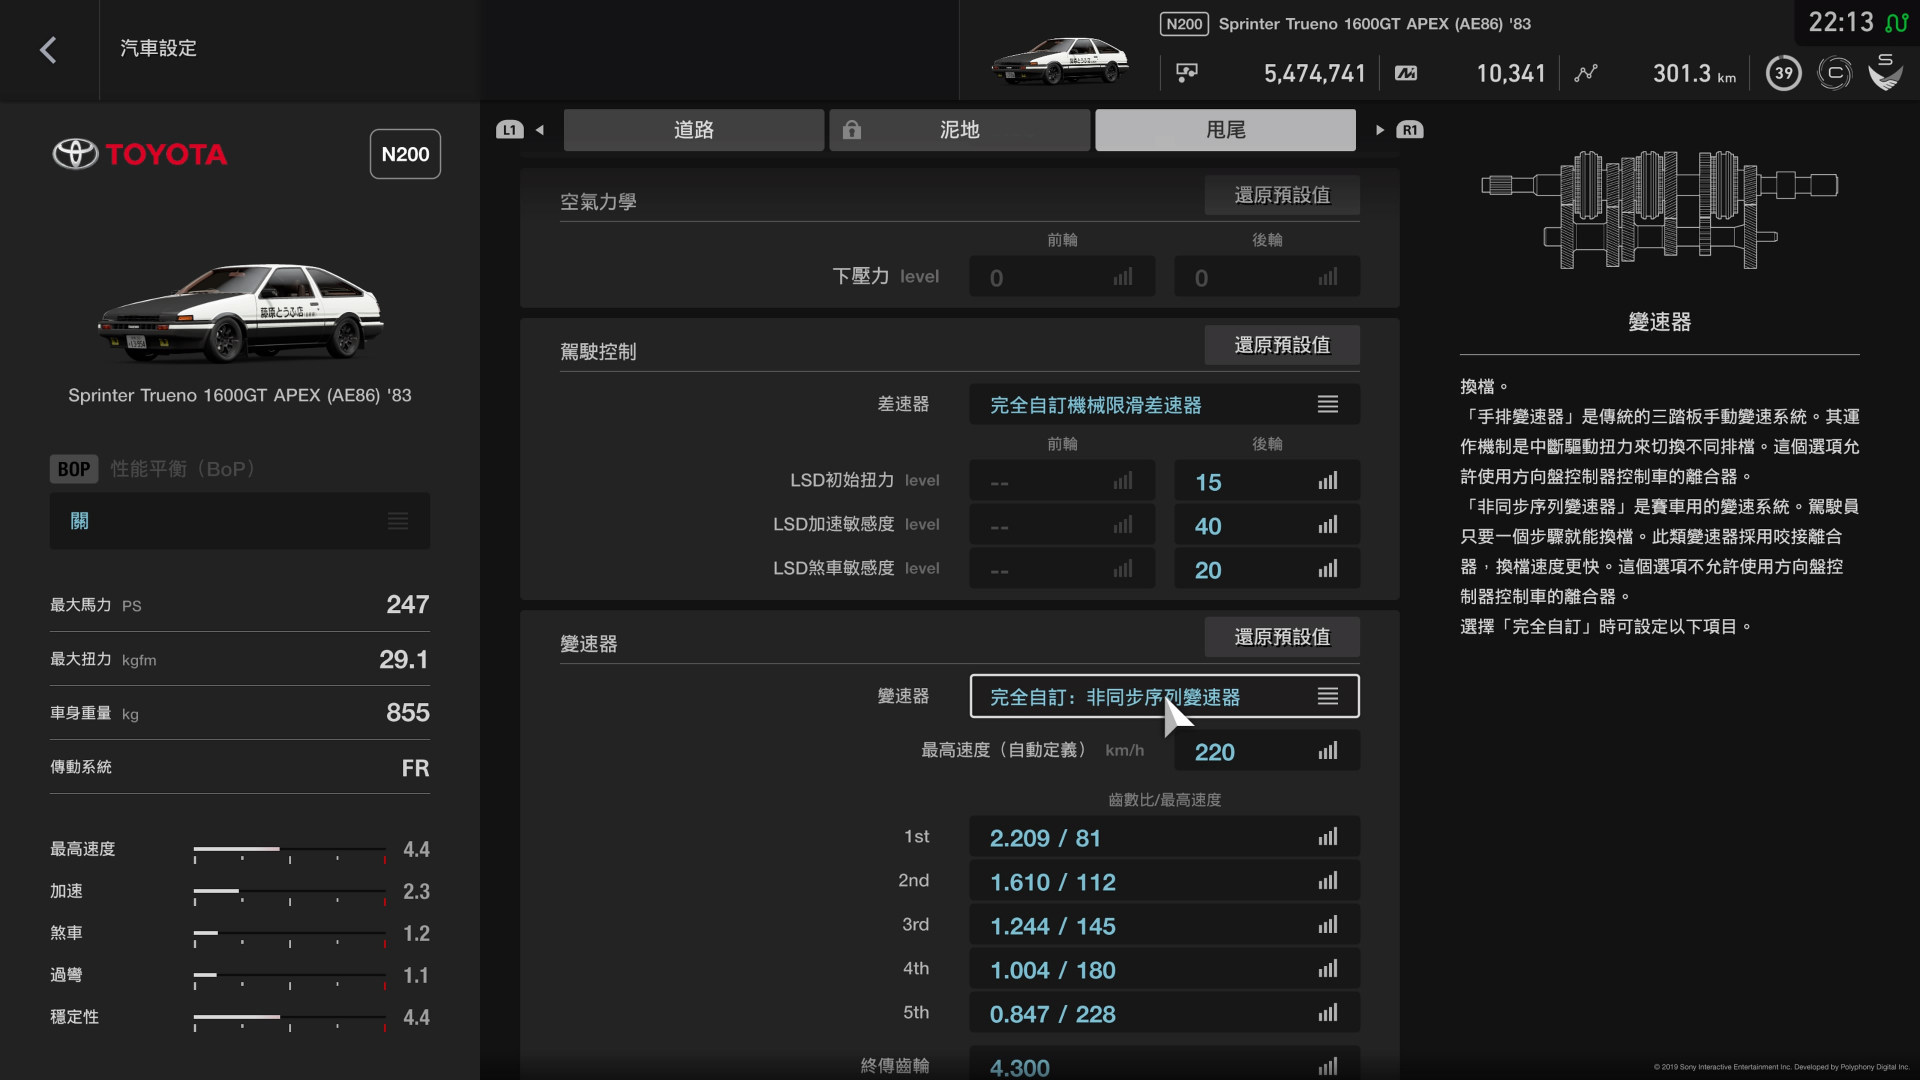Screen dimensions: 1920x1080
Task: Click the 車身重量 value 855
Action: pos(407,712)
